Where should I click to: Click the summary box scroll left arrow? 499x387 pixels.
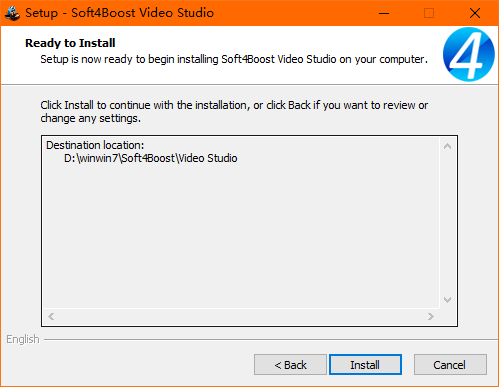51,316
